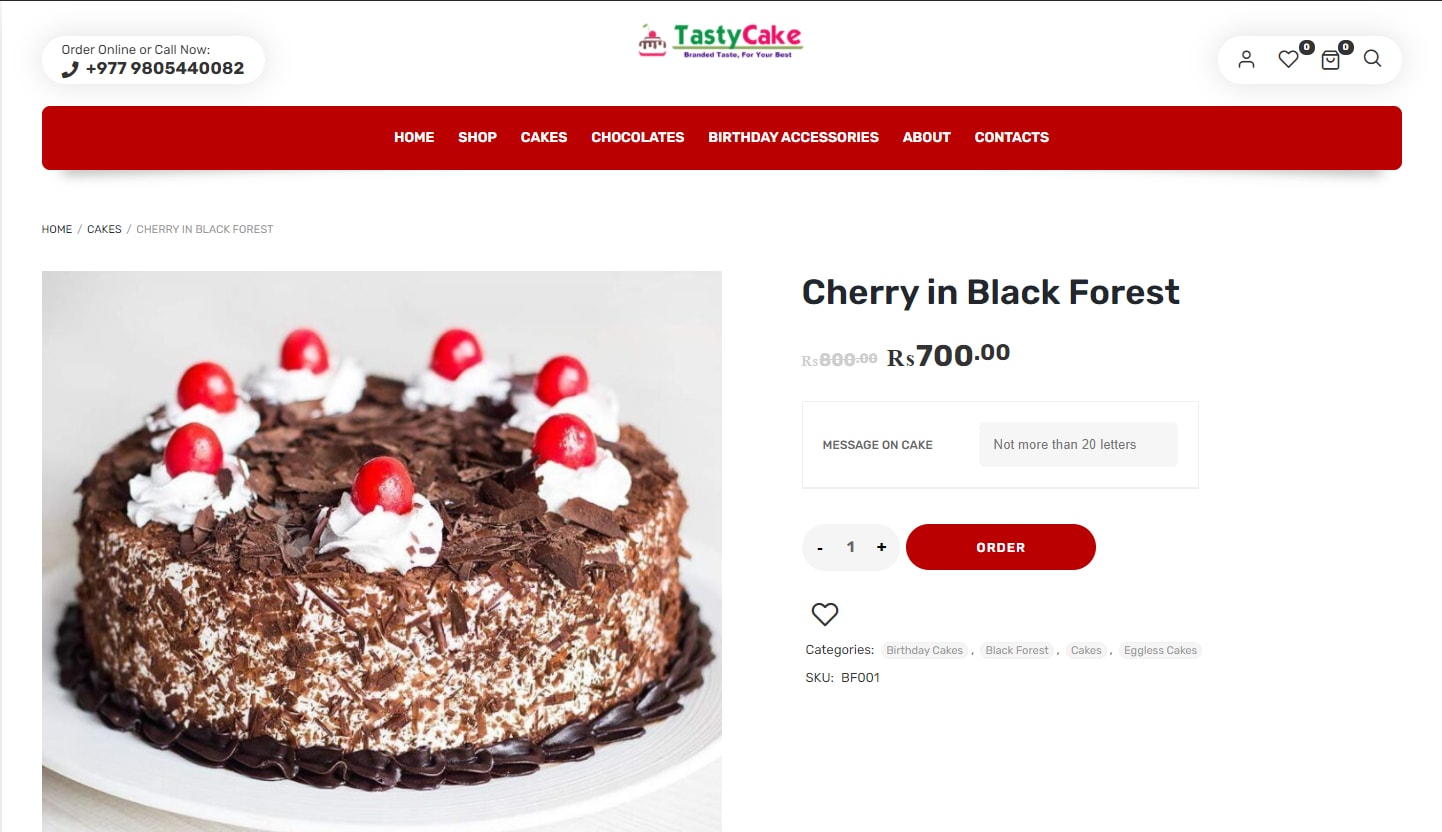Click the phone handset icon
Viewport: 1442px width, 832px height.
click(x=70, y=69)
